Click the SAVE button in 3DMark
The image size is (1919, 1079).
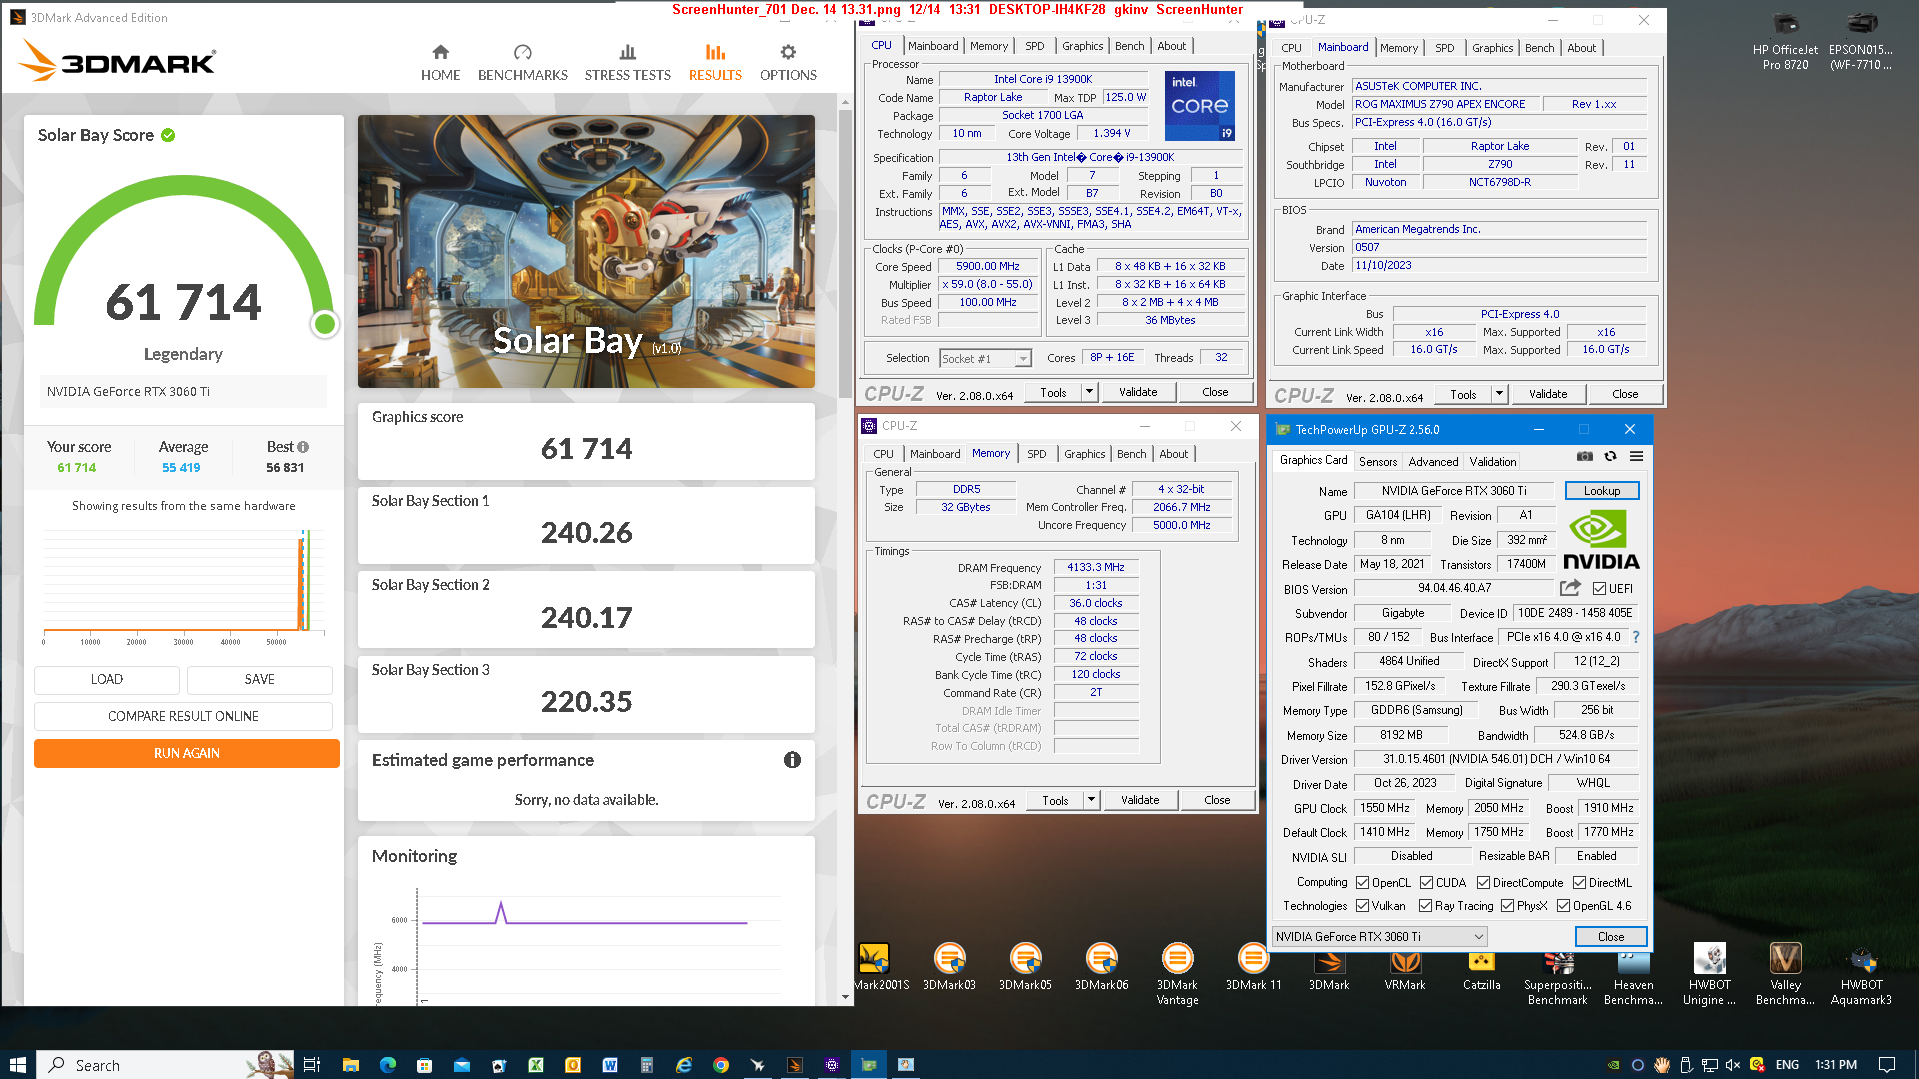click(x=259, y=679)
